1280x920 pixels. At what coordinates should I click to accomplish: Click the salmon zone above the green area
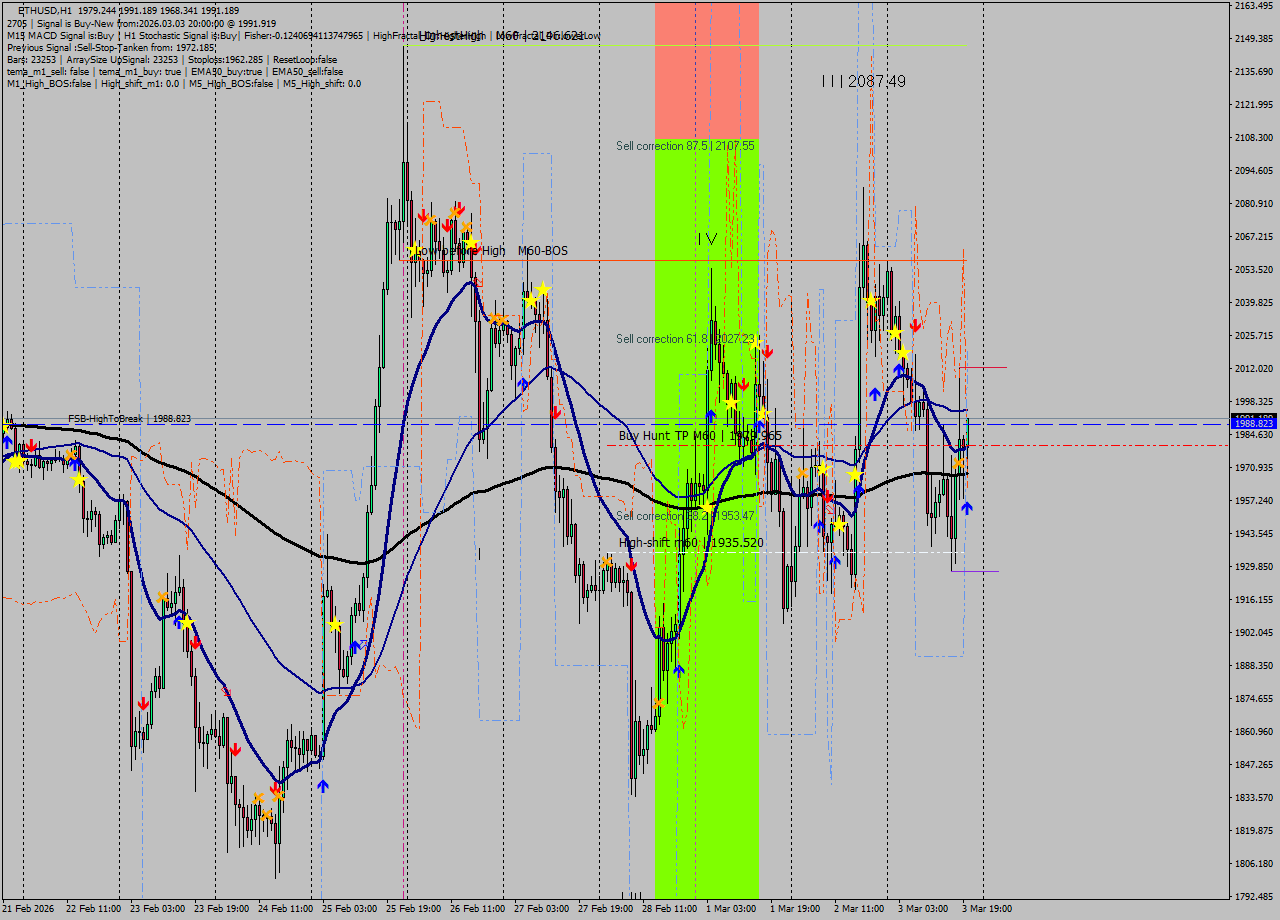point(705,70)
